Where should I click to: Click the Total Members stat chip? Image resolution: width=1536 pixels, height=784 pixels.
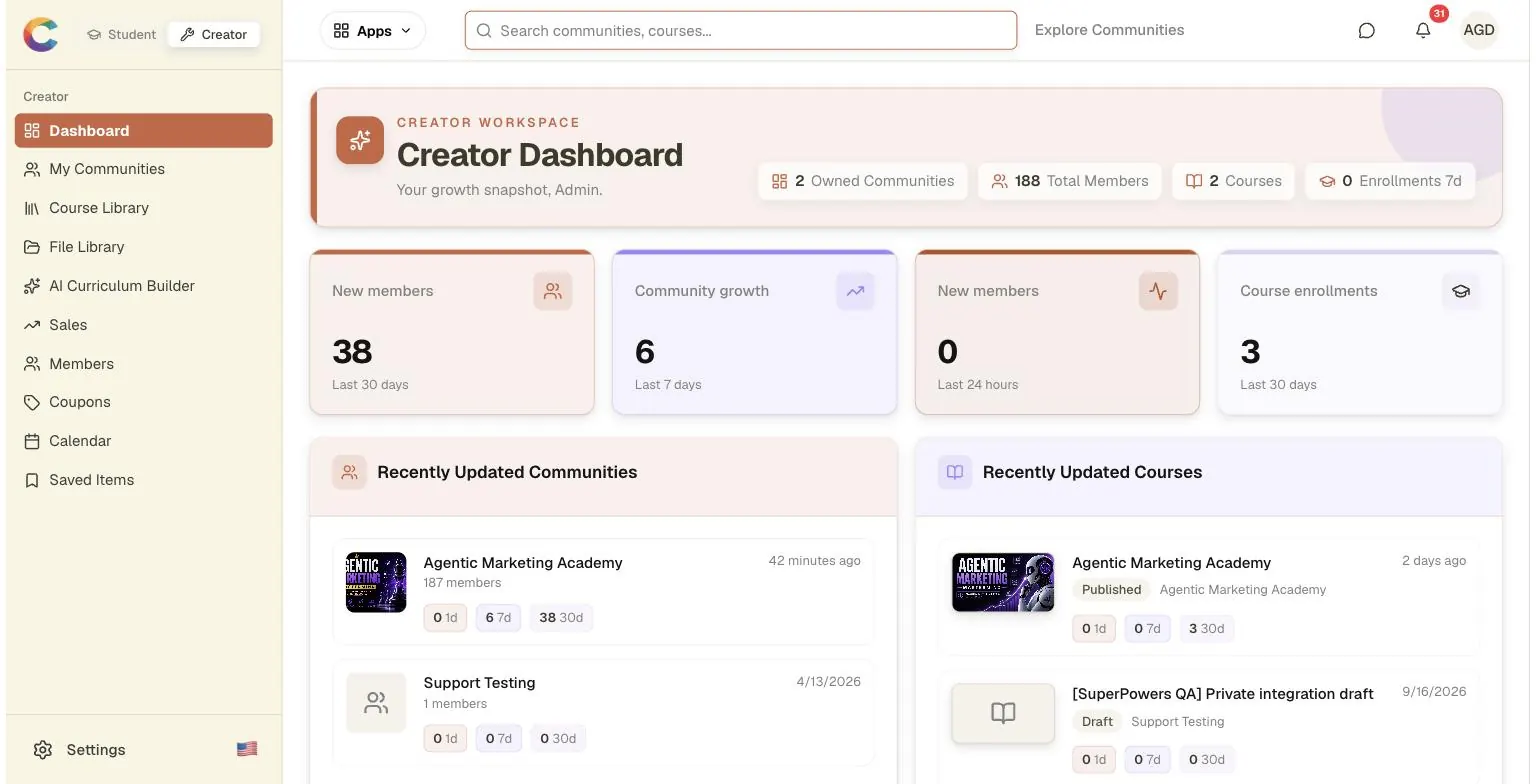(1069, 181)
